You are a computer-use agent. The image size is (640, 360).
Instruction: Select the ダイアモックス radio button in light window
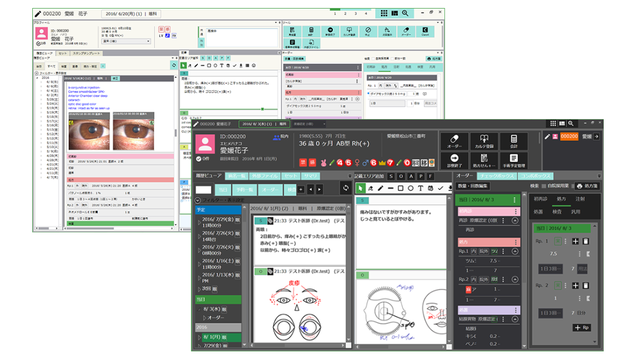click(x=369, y=93)
